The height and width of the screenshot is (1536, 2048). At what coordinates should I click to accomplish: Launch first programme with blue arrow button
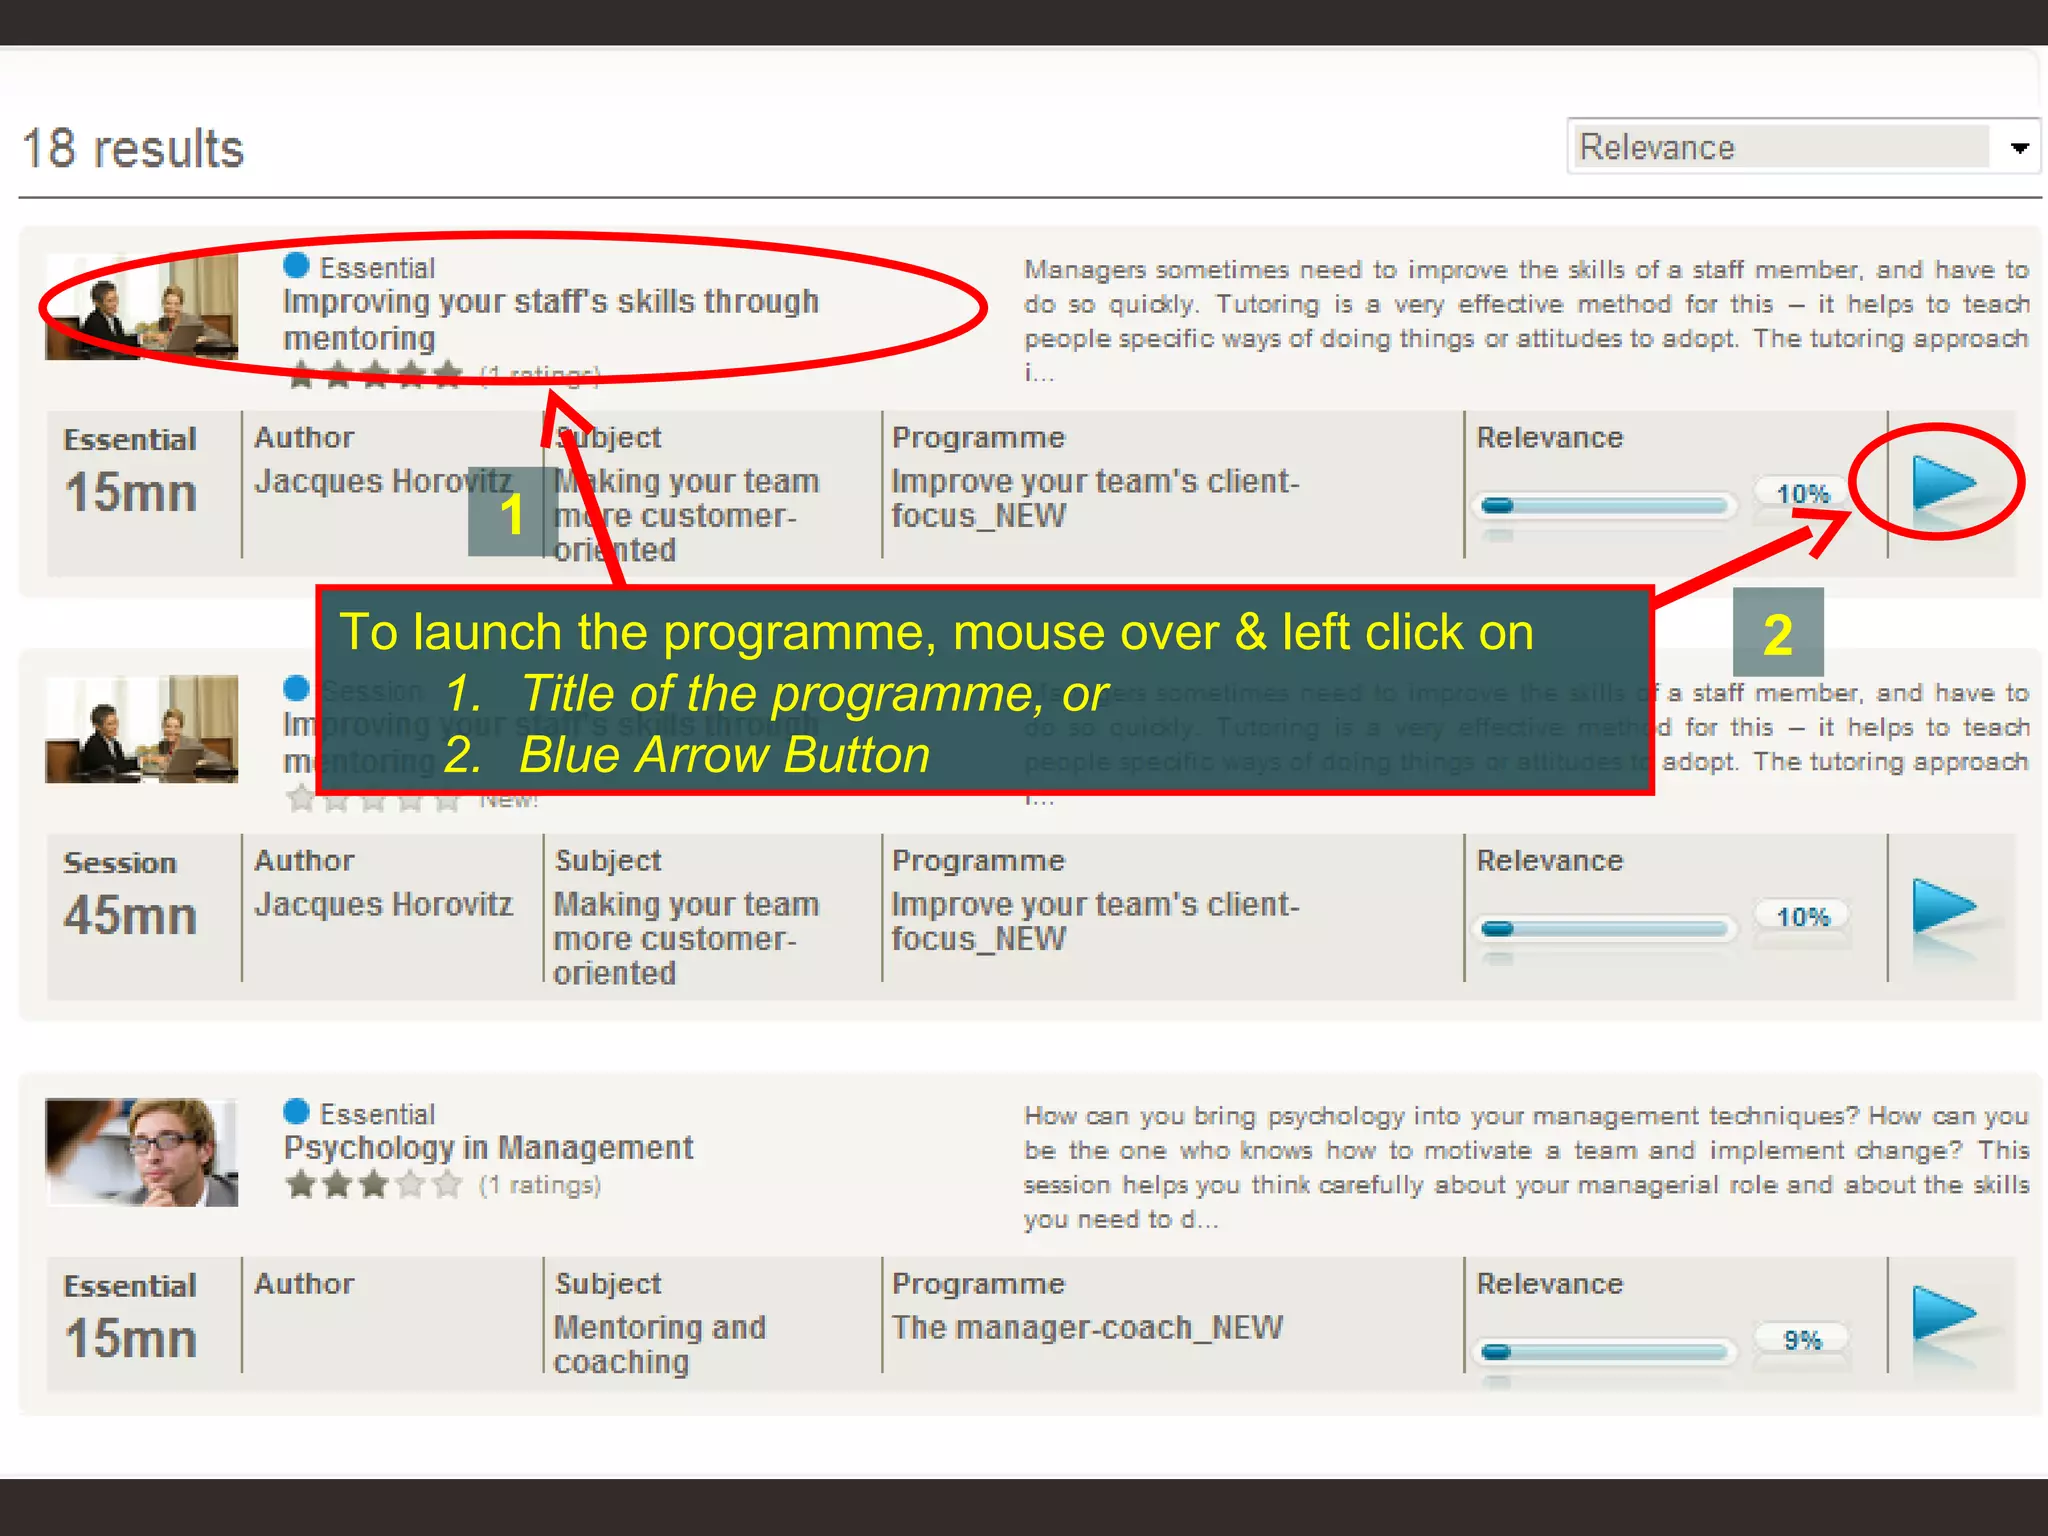point(1943,484)
